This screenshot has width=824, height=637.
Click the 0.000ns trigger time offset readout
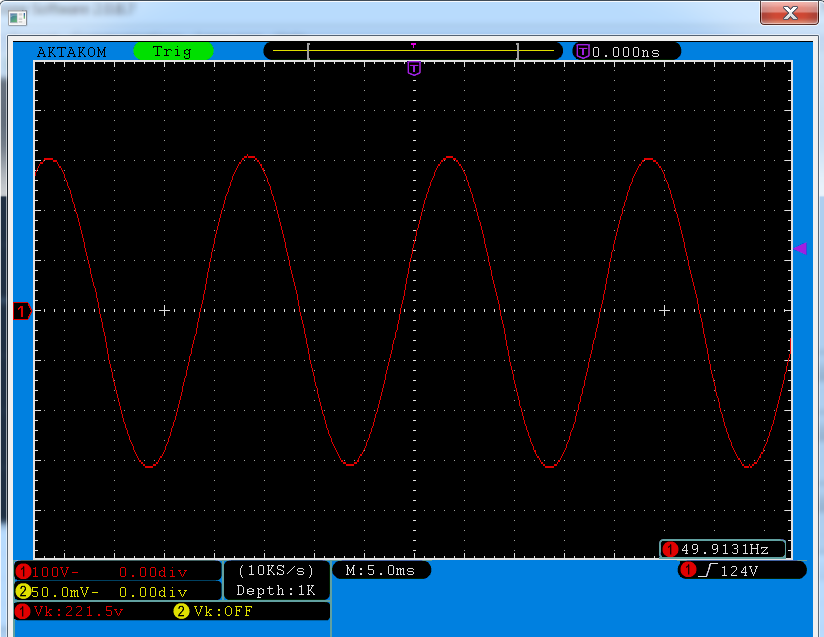[626, 52]
